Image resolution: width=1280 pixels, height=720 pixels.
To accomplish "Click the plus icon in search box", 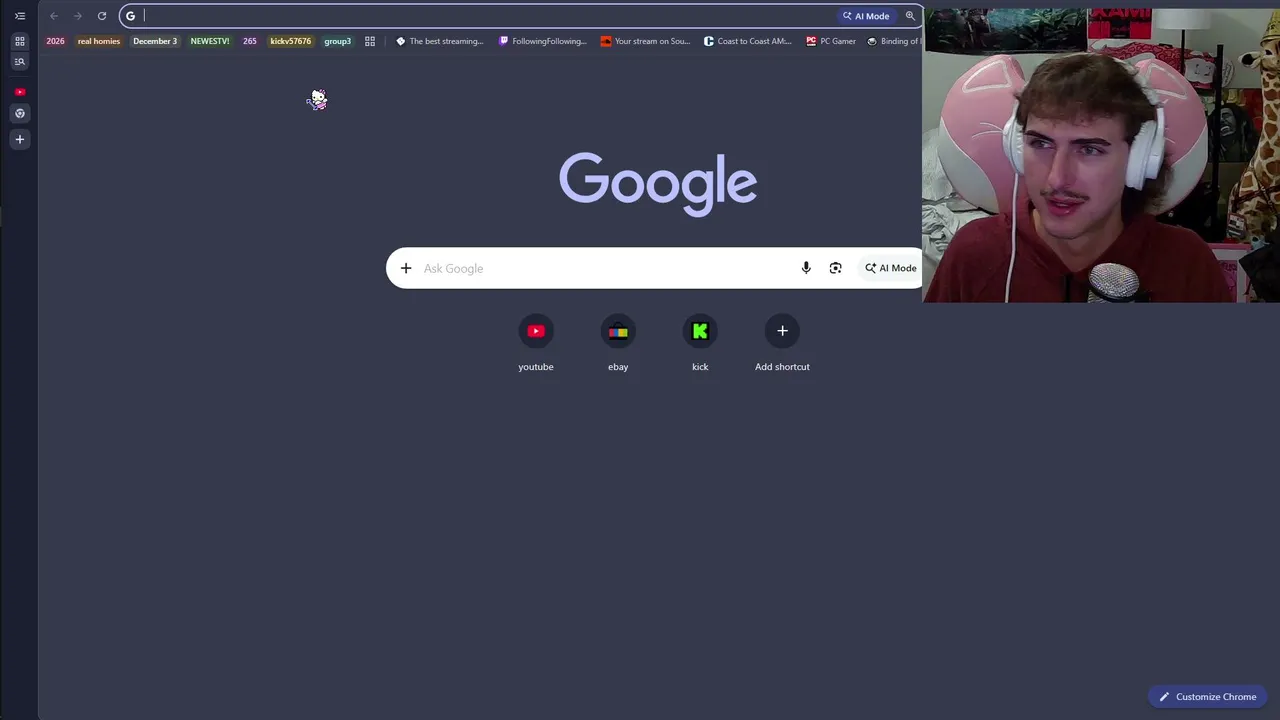I will coord(406,268).
